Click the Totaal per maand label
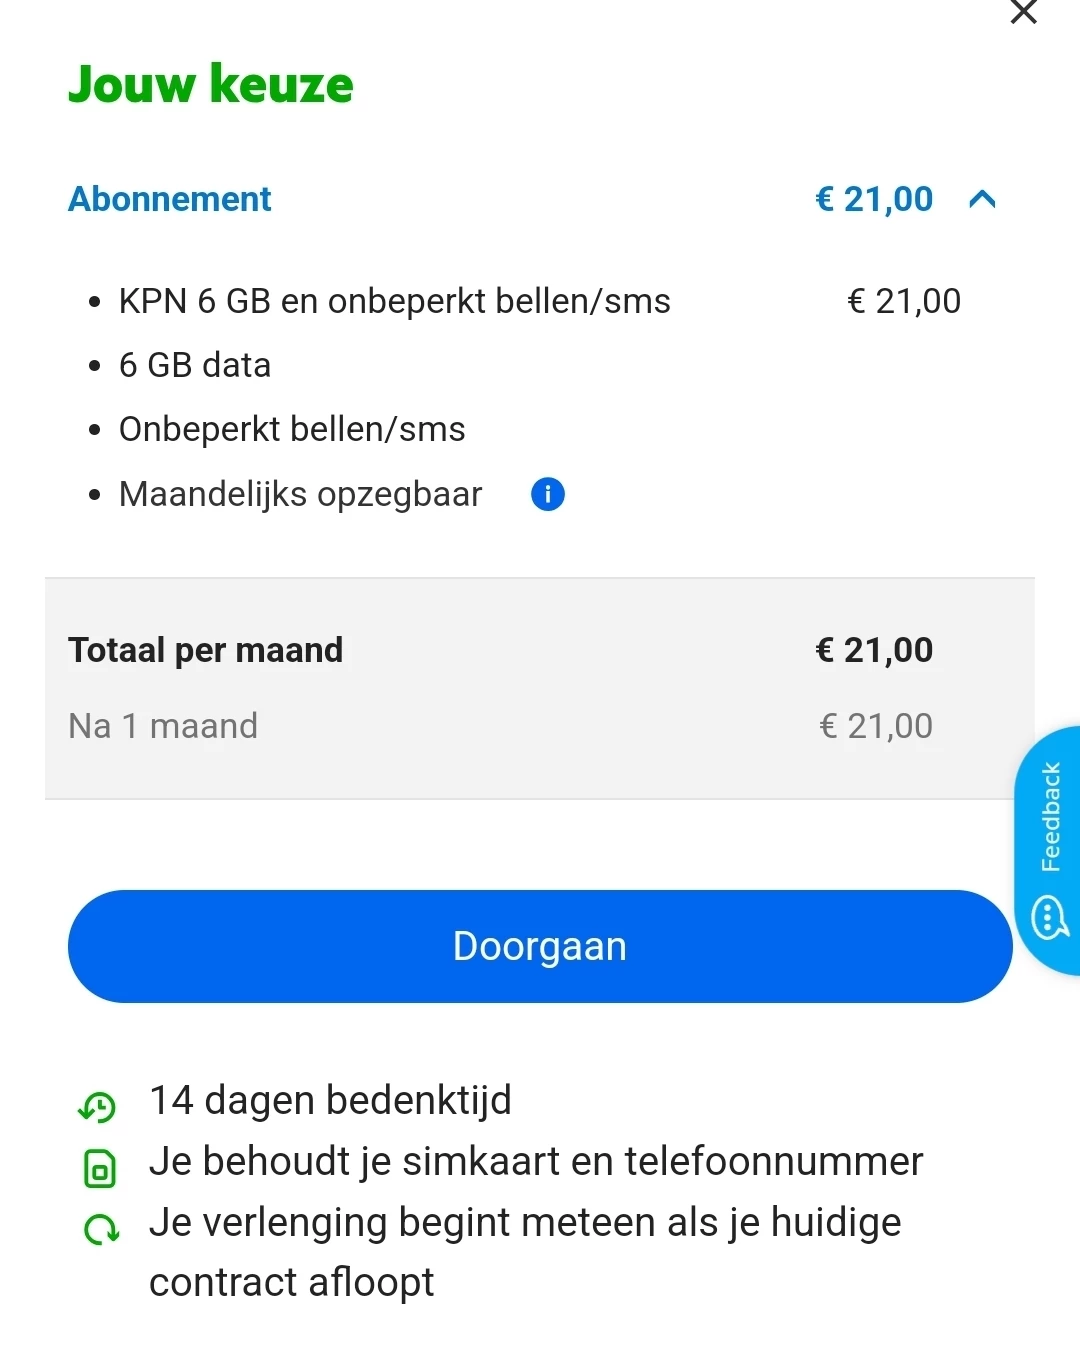This screenshot has height=1352, width=1080. 205,650
